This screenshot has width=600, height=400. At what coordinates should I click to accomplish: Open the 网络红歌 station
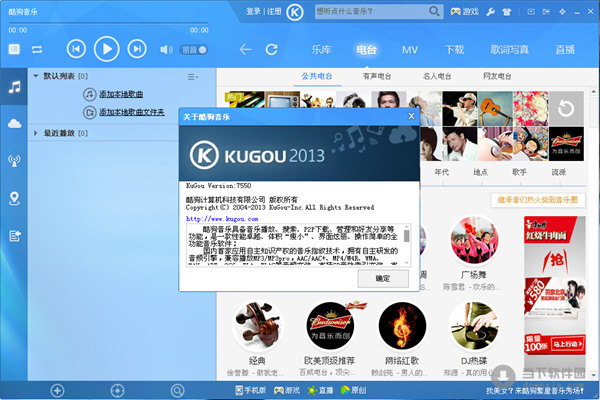(x=402, y=326)
